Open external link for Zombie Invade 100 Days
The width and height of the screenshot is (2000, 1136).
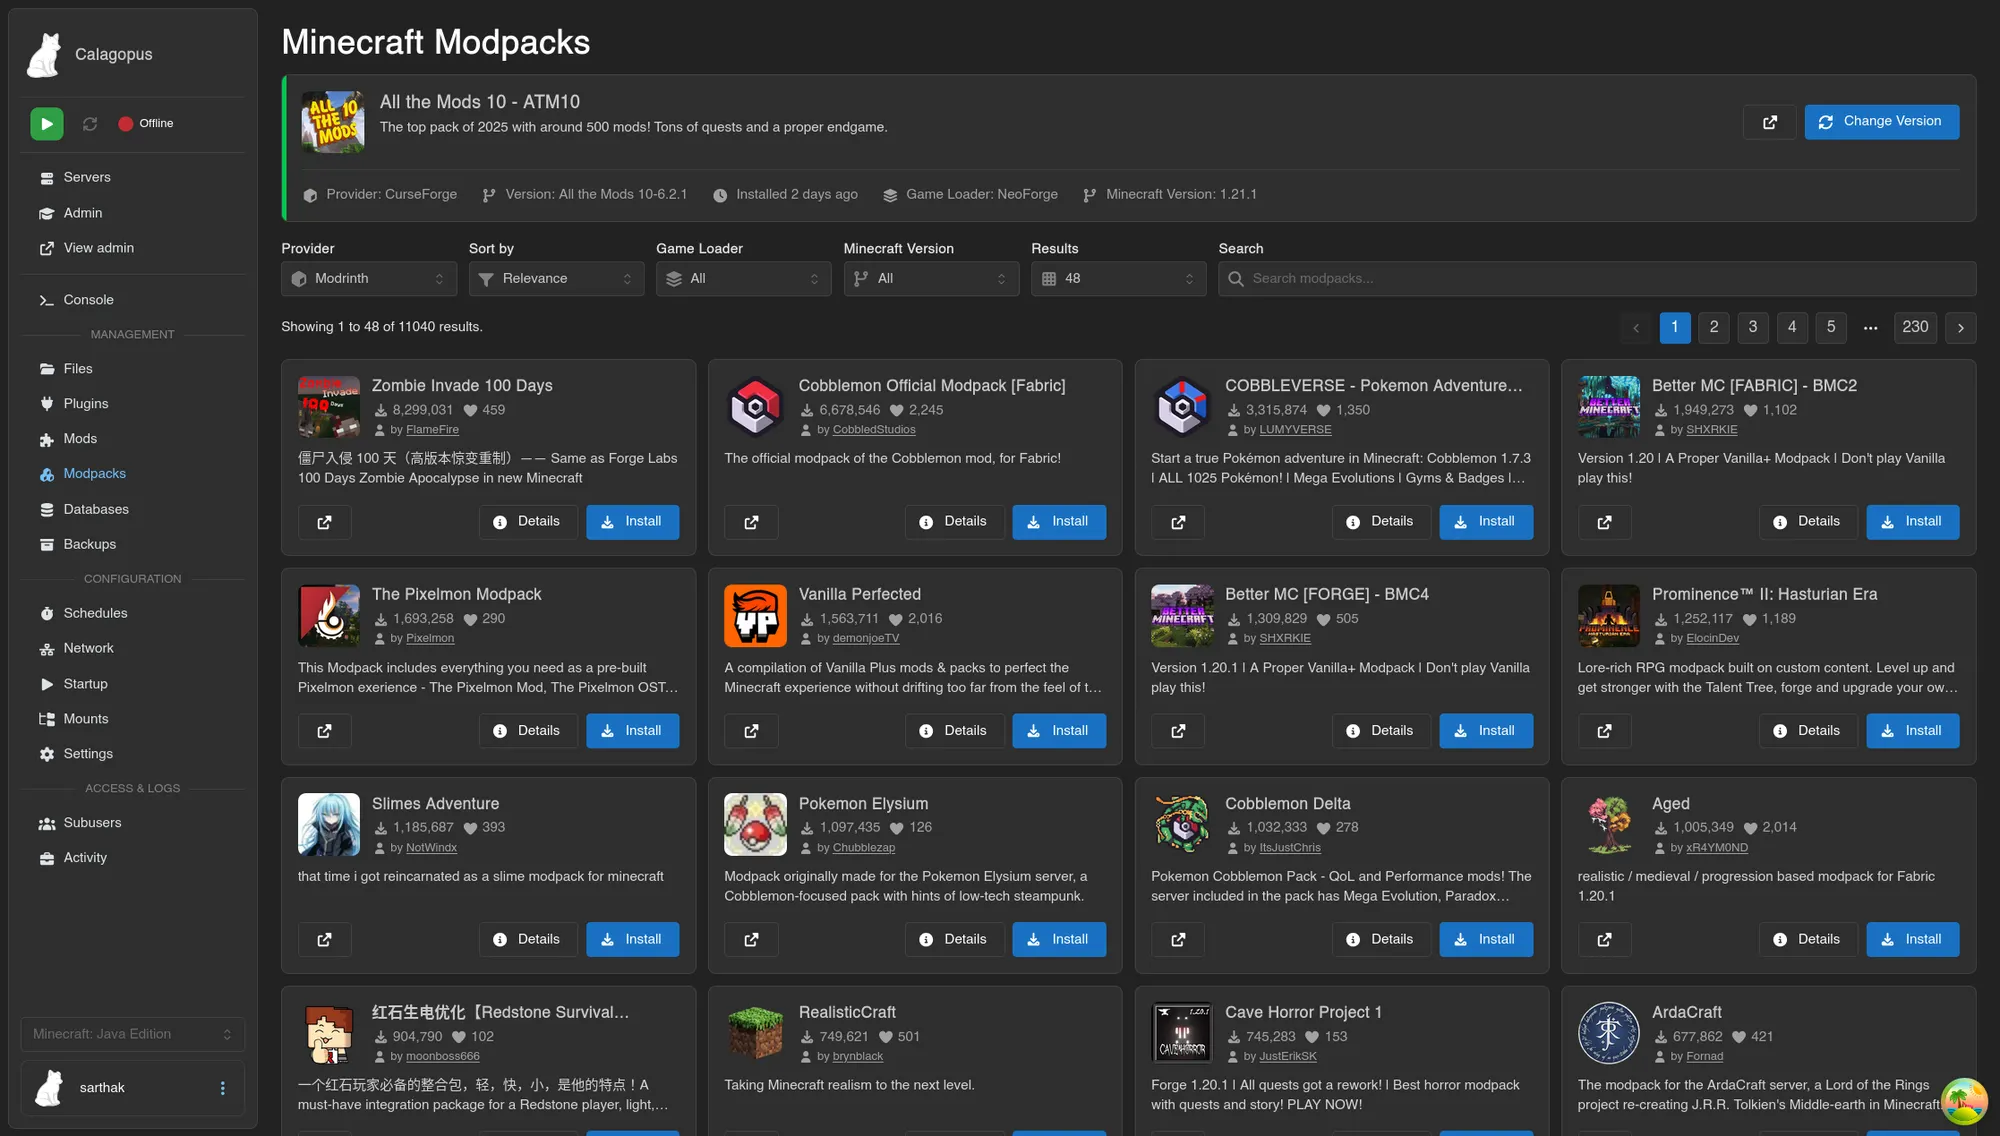(x=325, y=522)
